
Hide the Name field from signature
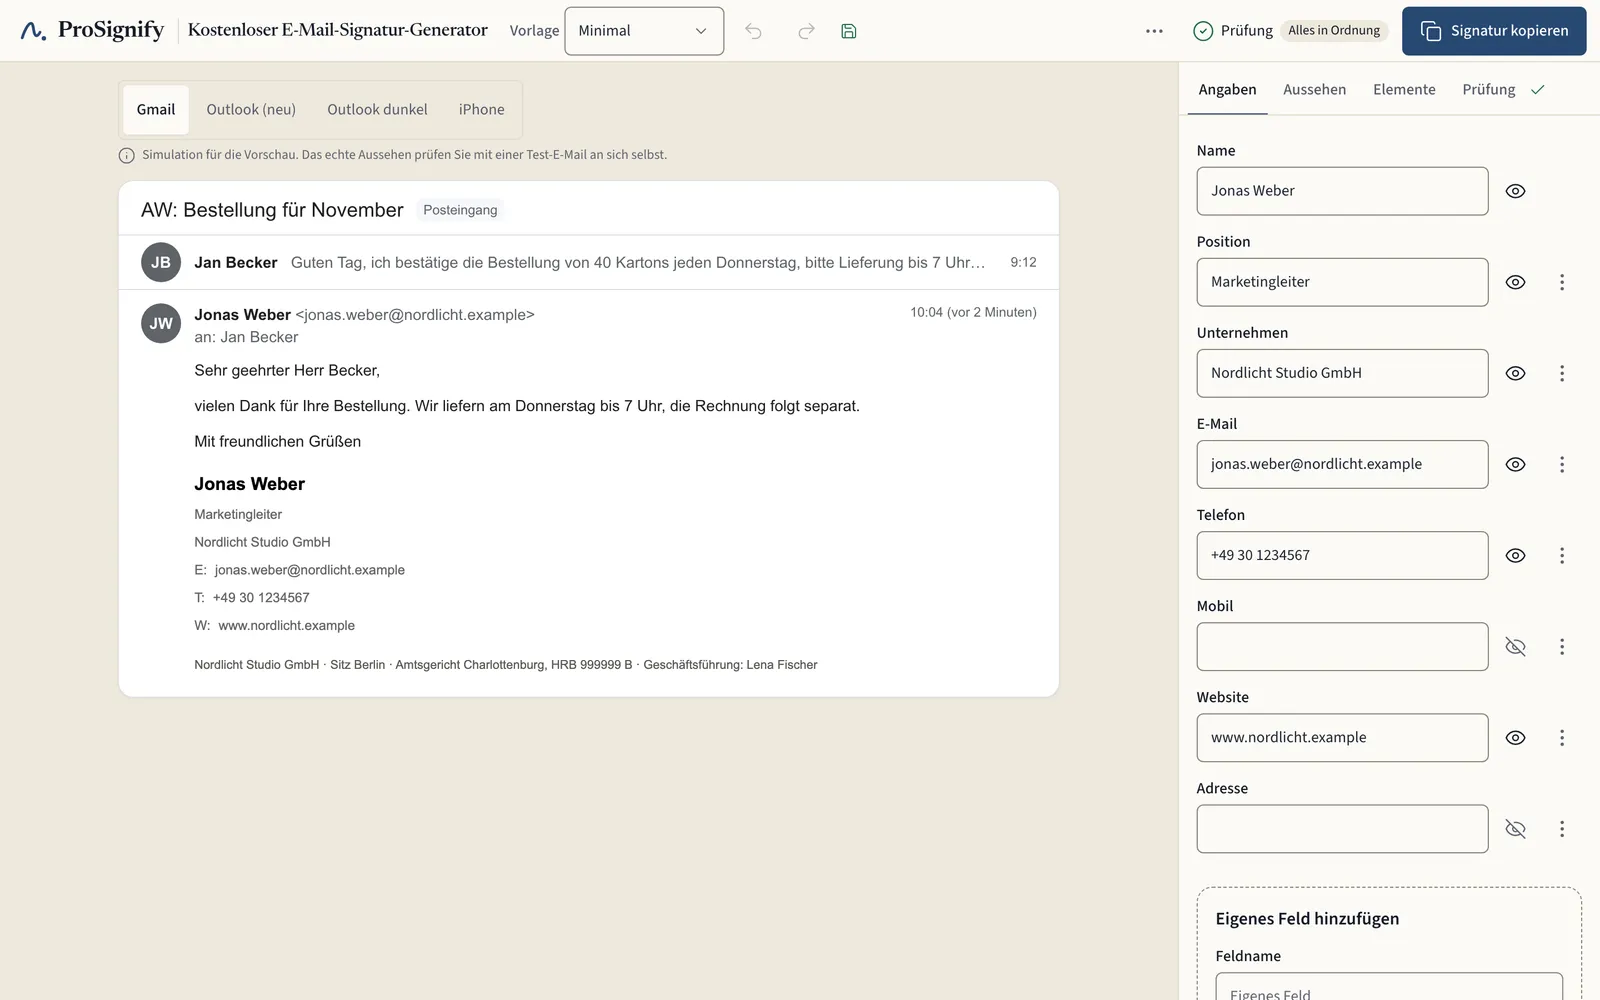coord(1516,191)
